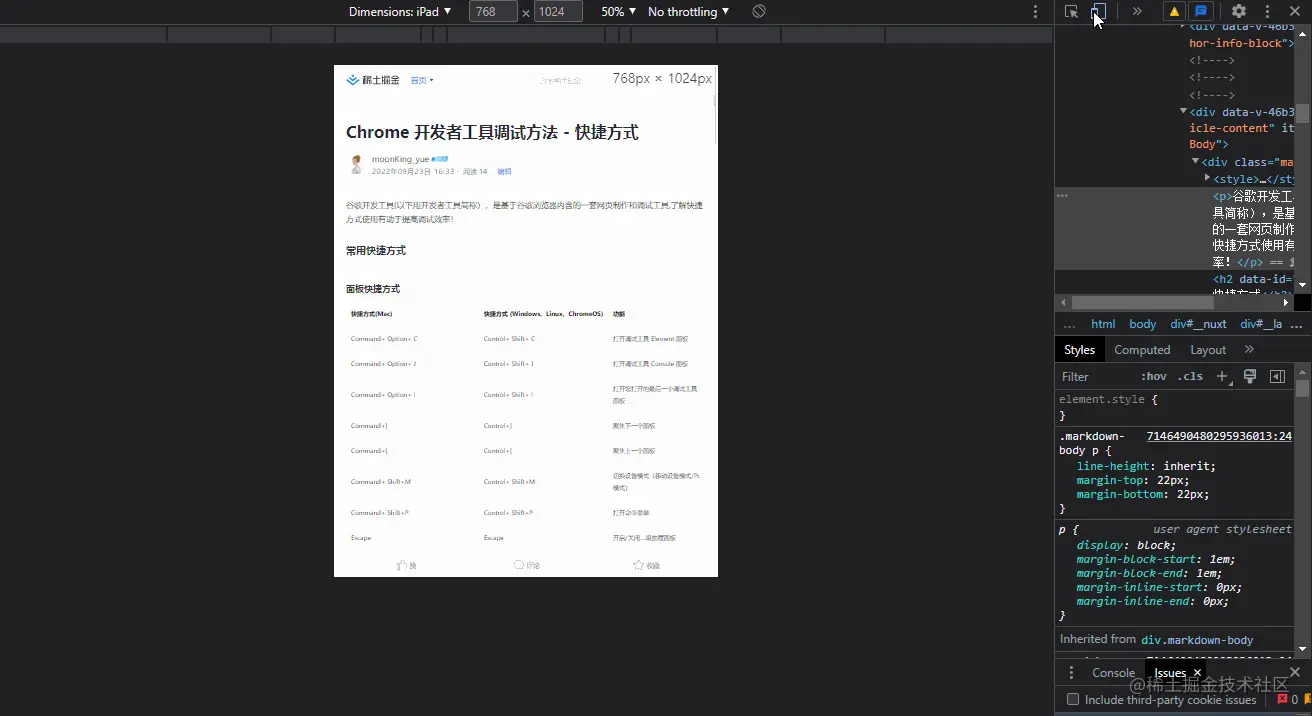The width and height of the screenshot is (1312, 716).
Task: Click the Styles pane vertical scrollbar thumb
Action: coord(1303,388)
